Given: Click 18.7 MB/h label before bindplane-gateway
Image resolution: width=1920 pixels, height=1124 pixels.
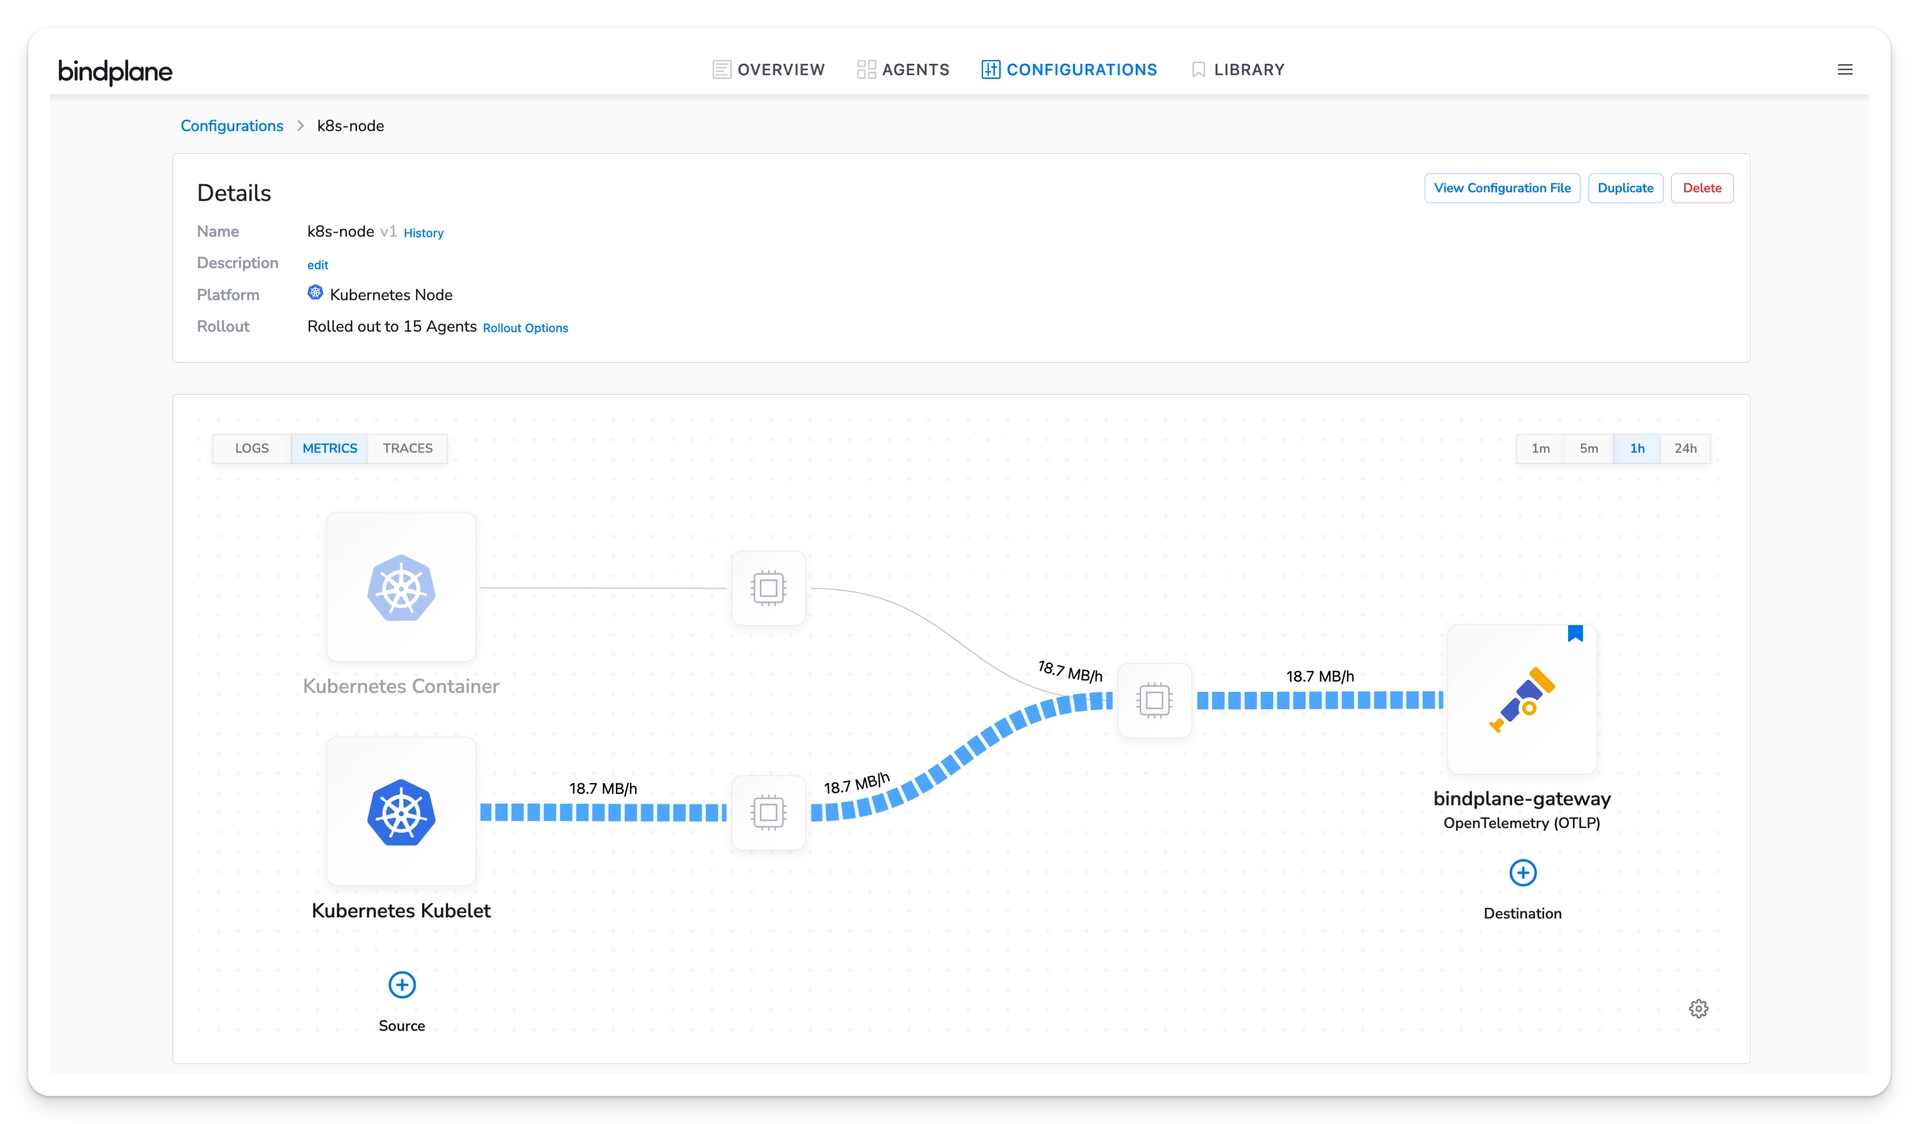Looking at the screenshot, I should pyautogui.click(x=1320, y=676).
